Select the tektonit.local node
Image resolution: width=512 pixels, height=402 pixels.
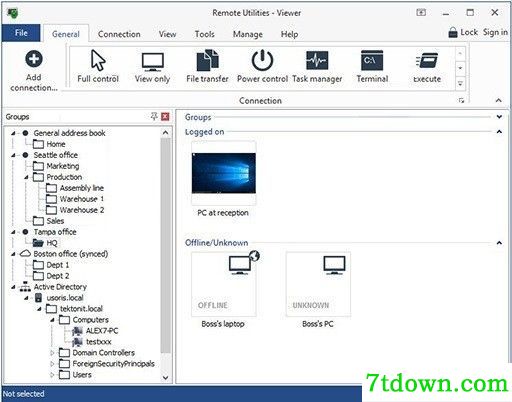pyautogui.click(x=74, y=309)
